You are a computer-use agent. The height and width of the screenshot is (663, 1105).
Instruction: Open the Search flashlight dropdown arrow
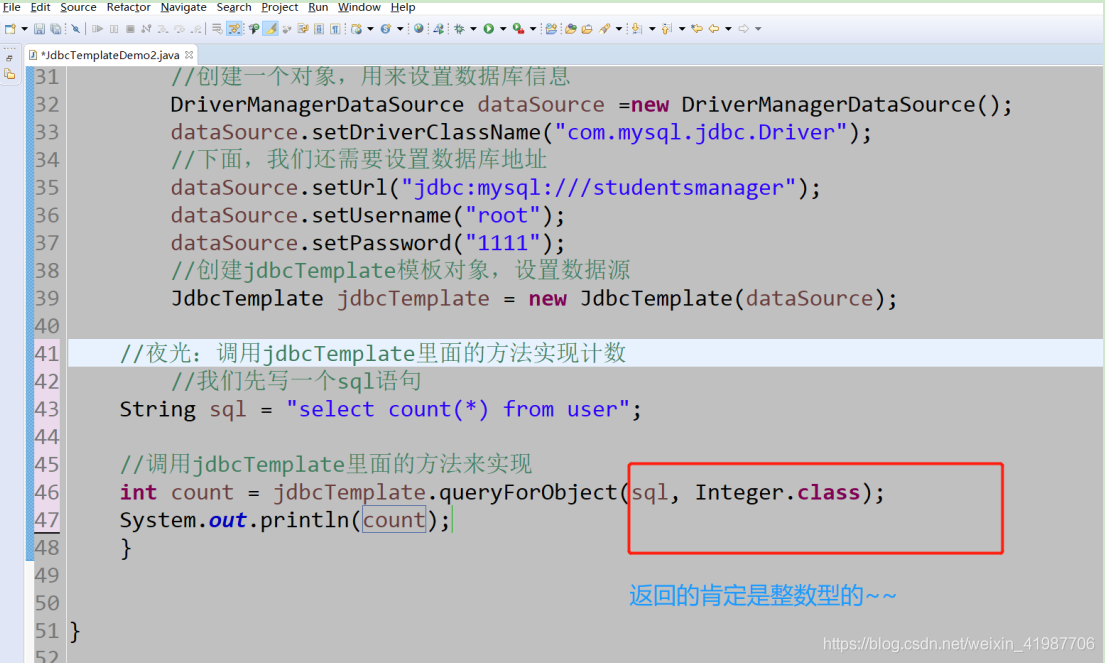pyautogui.click(x=619, y=29)
